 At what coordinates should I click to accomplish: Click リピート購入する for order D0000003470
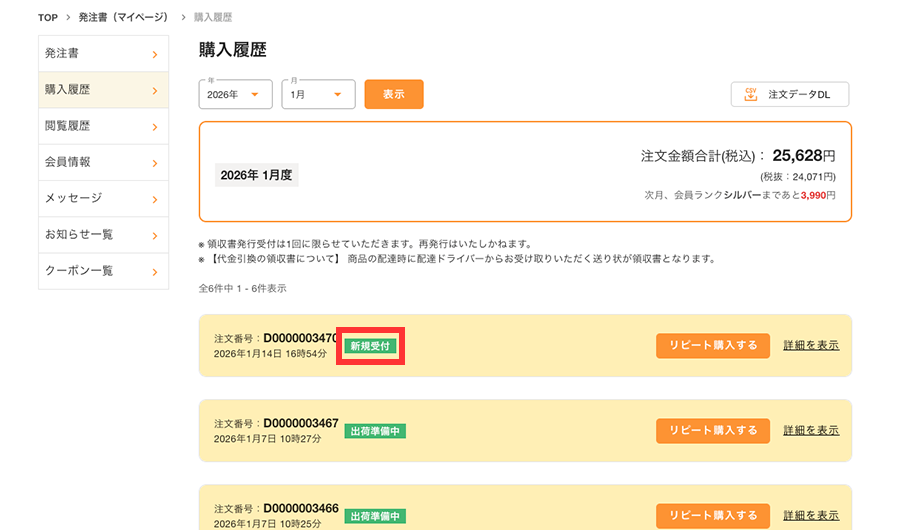[x=713, y=346]
